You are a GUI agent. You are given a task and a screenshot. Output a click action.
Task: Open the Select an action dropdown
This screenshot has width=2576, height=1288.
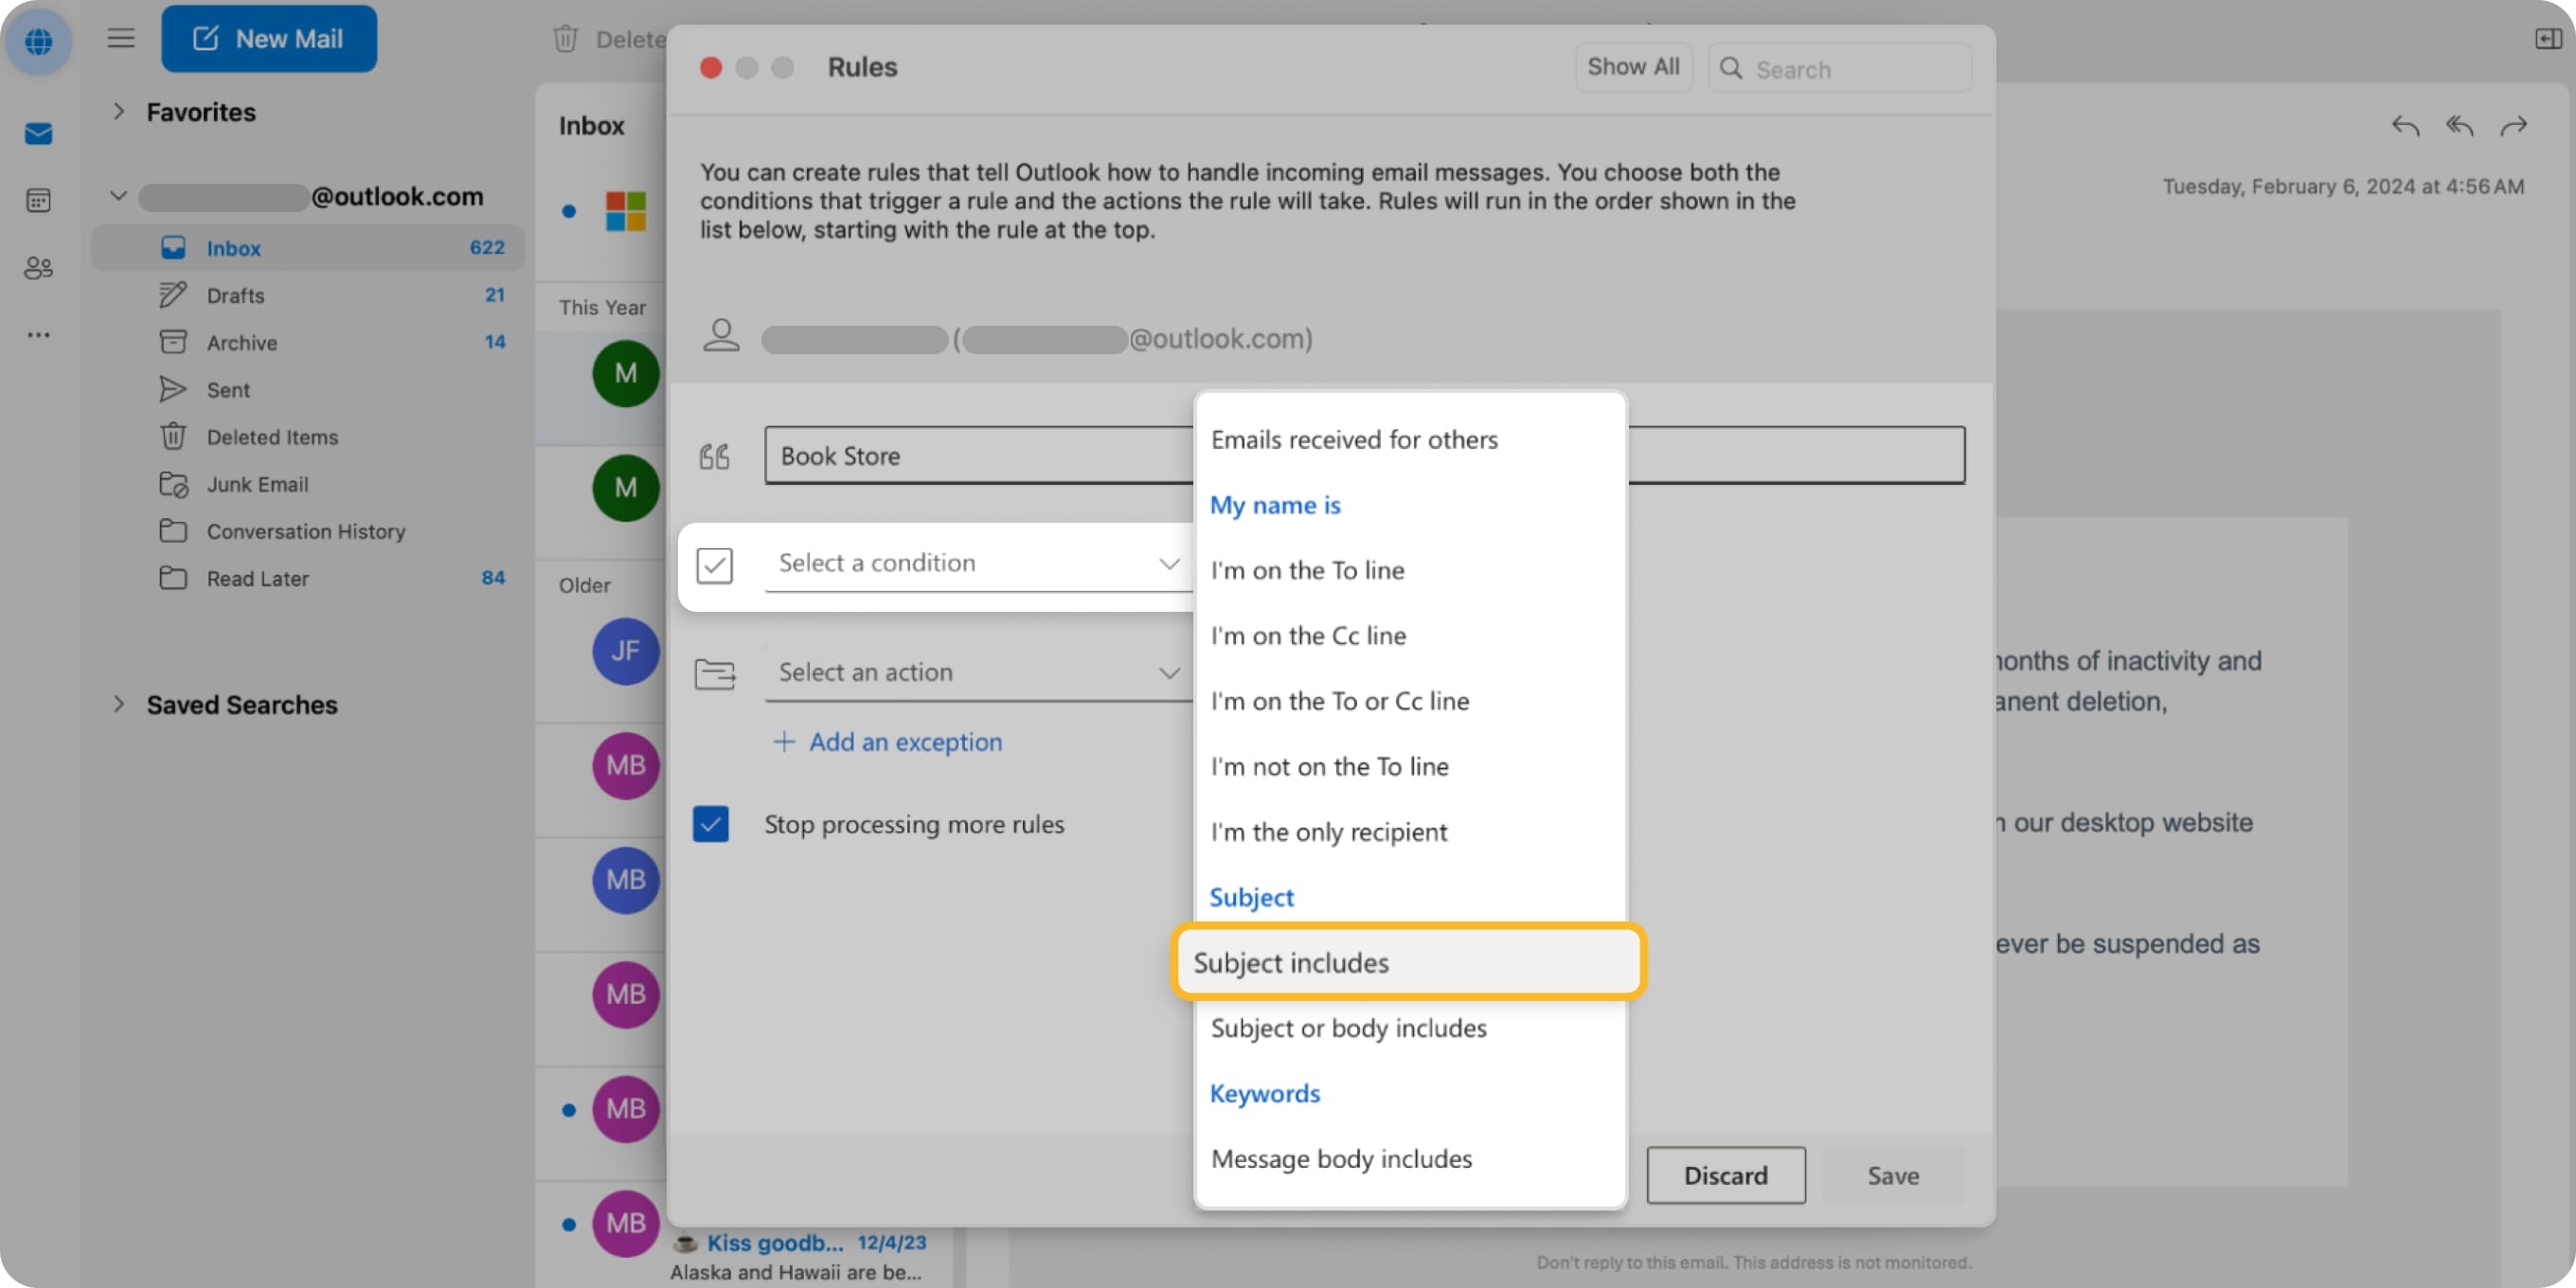pos(978,672)
